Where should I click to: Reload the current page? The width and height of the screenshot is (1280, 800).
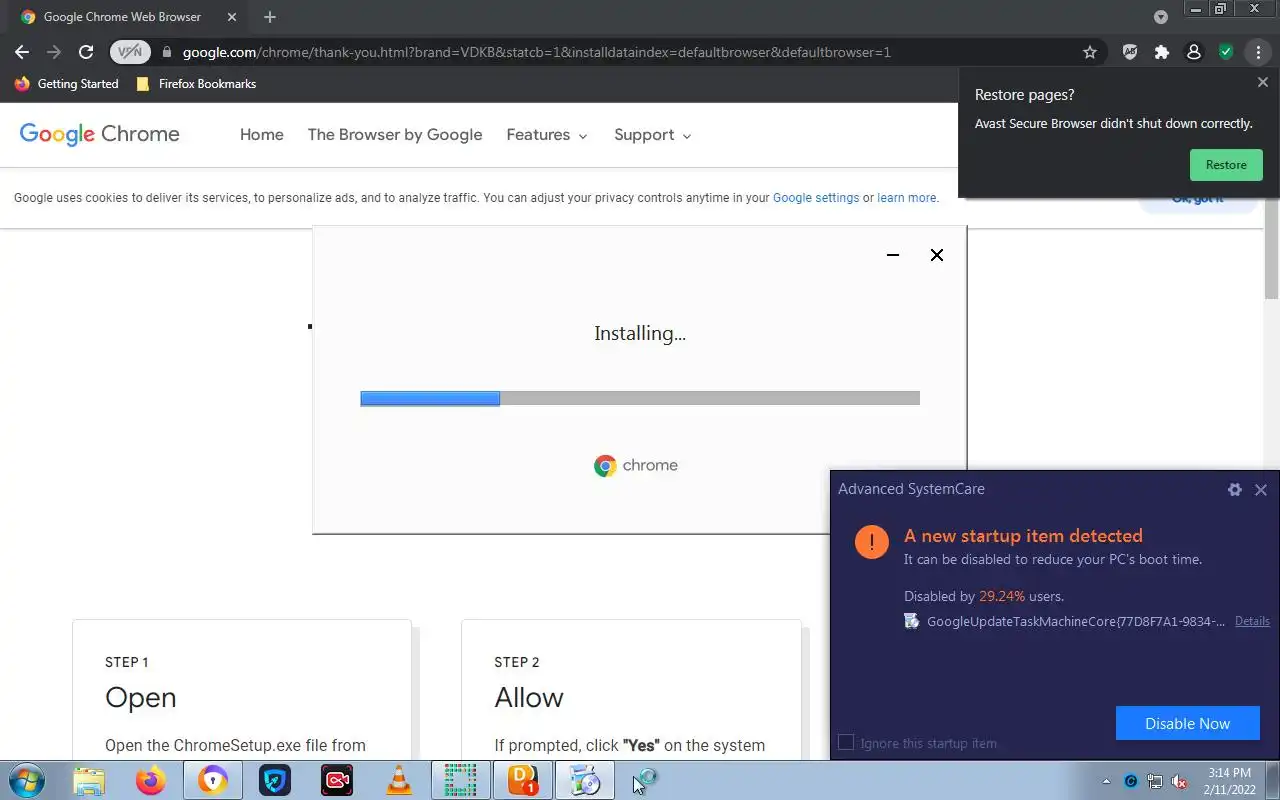coord(86,52)
